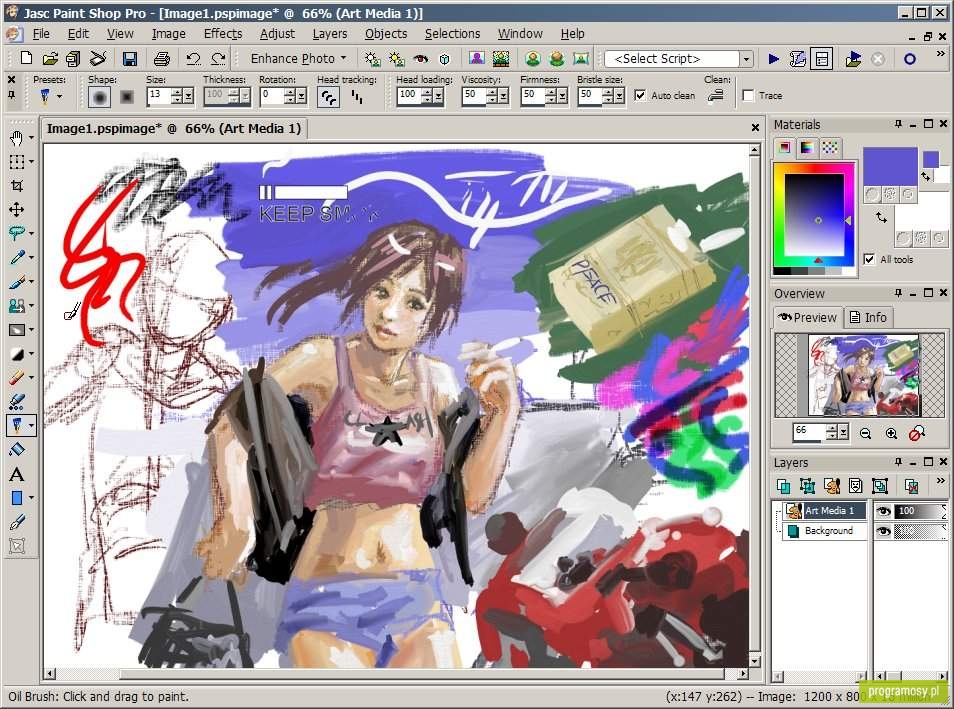Open the Layers menu

tap(330, 33)
